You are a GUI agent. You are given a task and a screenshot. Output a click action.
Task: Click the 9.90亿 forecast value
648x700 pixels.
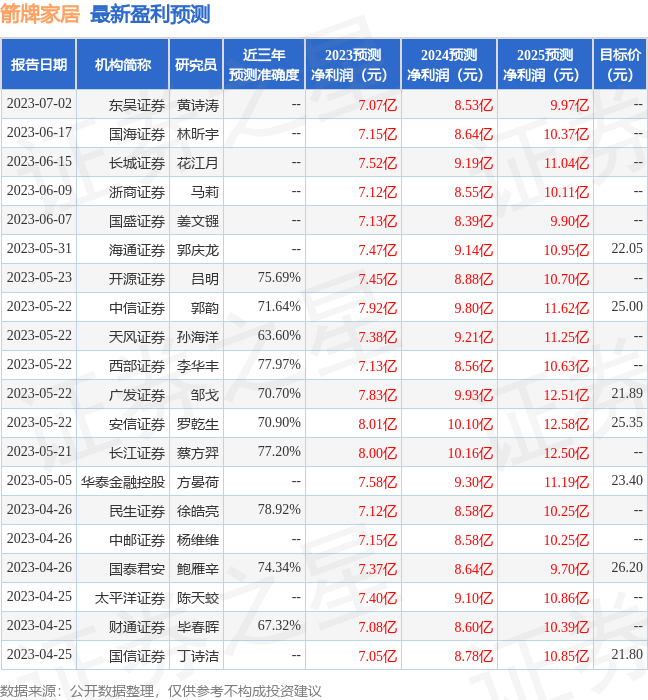coord(569,221)
